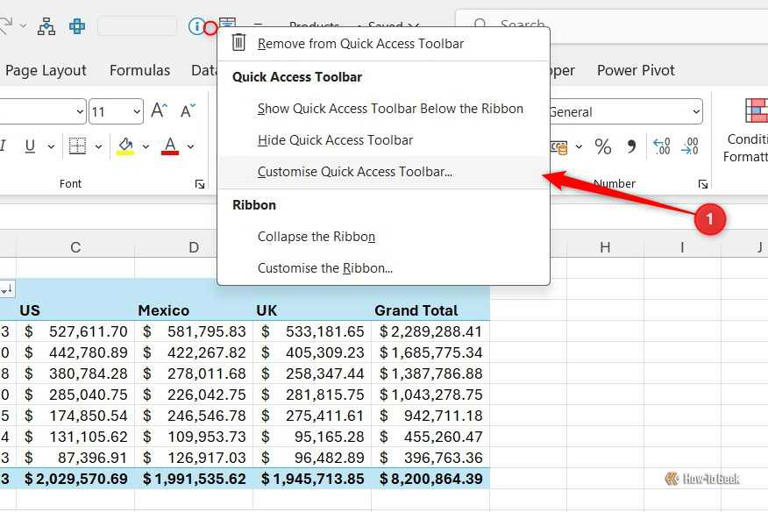Click inside the Search box
Viewport: 768px width, 512px height.
(x=612, y=24)
